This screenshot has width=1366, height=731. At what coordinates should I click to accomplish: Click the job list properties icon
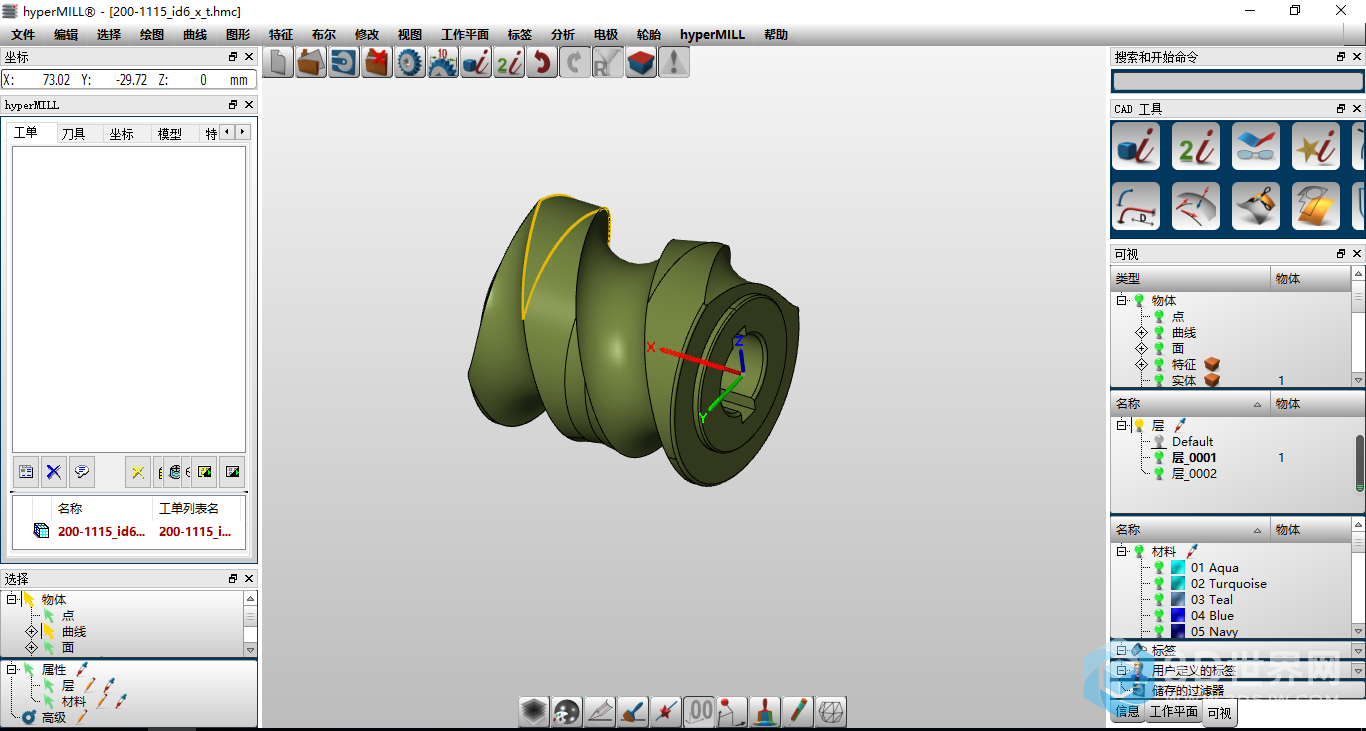coord(26,472)
